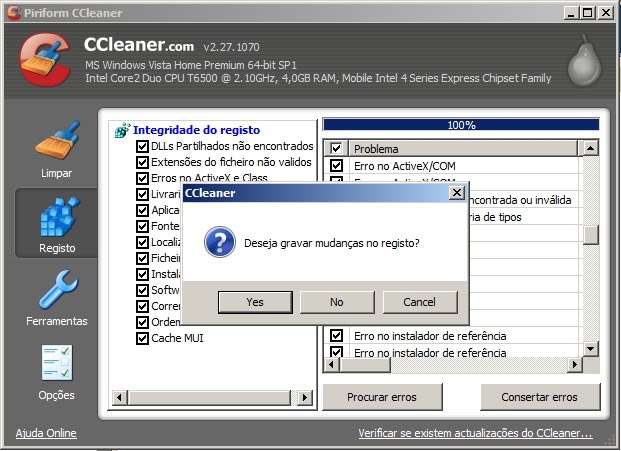Viewport: 621px width, 451px height.
Task: Click the CCleaner title bar icon
Action: 14,12
